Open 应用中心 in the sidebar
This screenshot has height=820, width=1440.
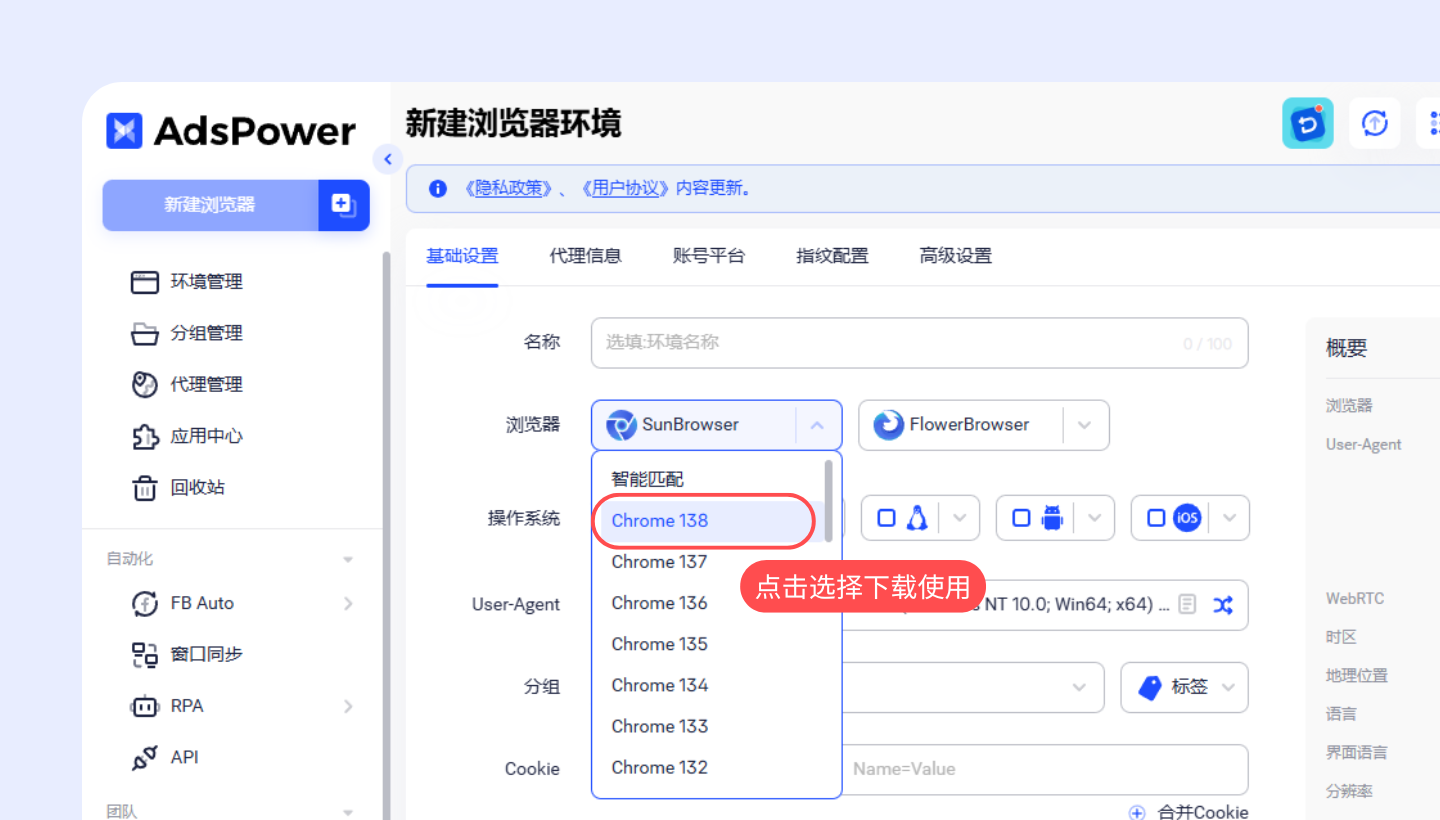(x=206, y=436)
